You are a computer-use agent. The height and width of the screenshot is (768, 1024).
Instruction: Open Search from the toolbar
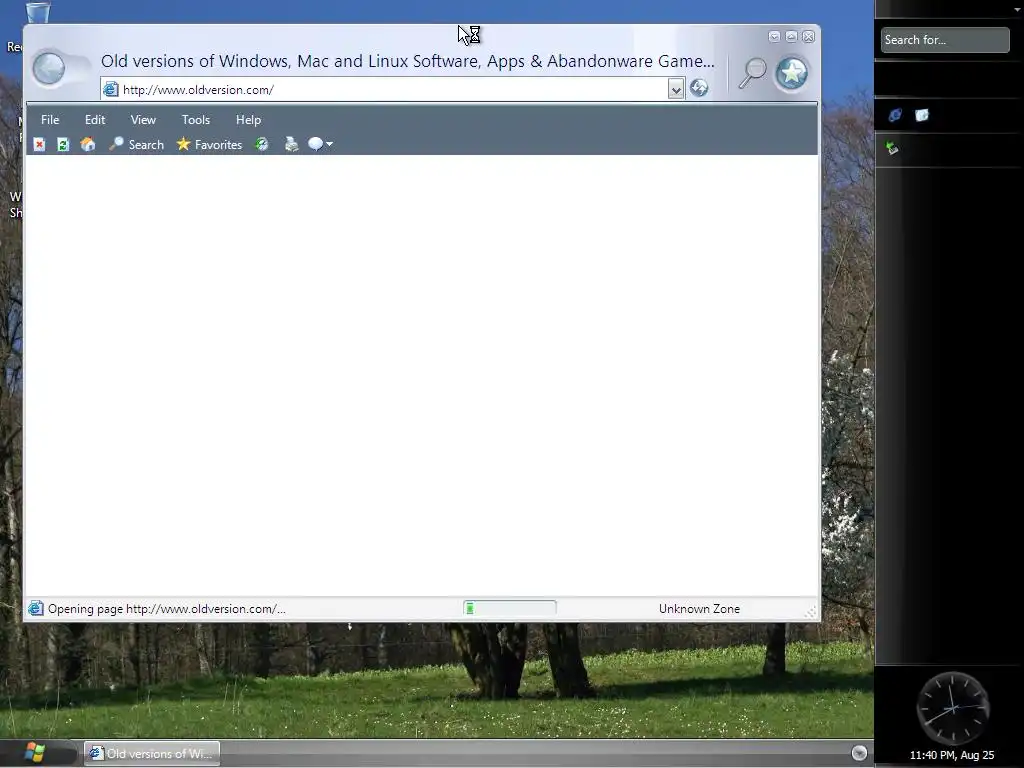136,144
